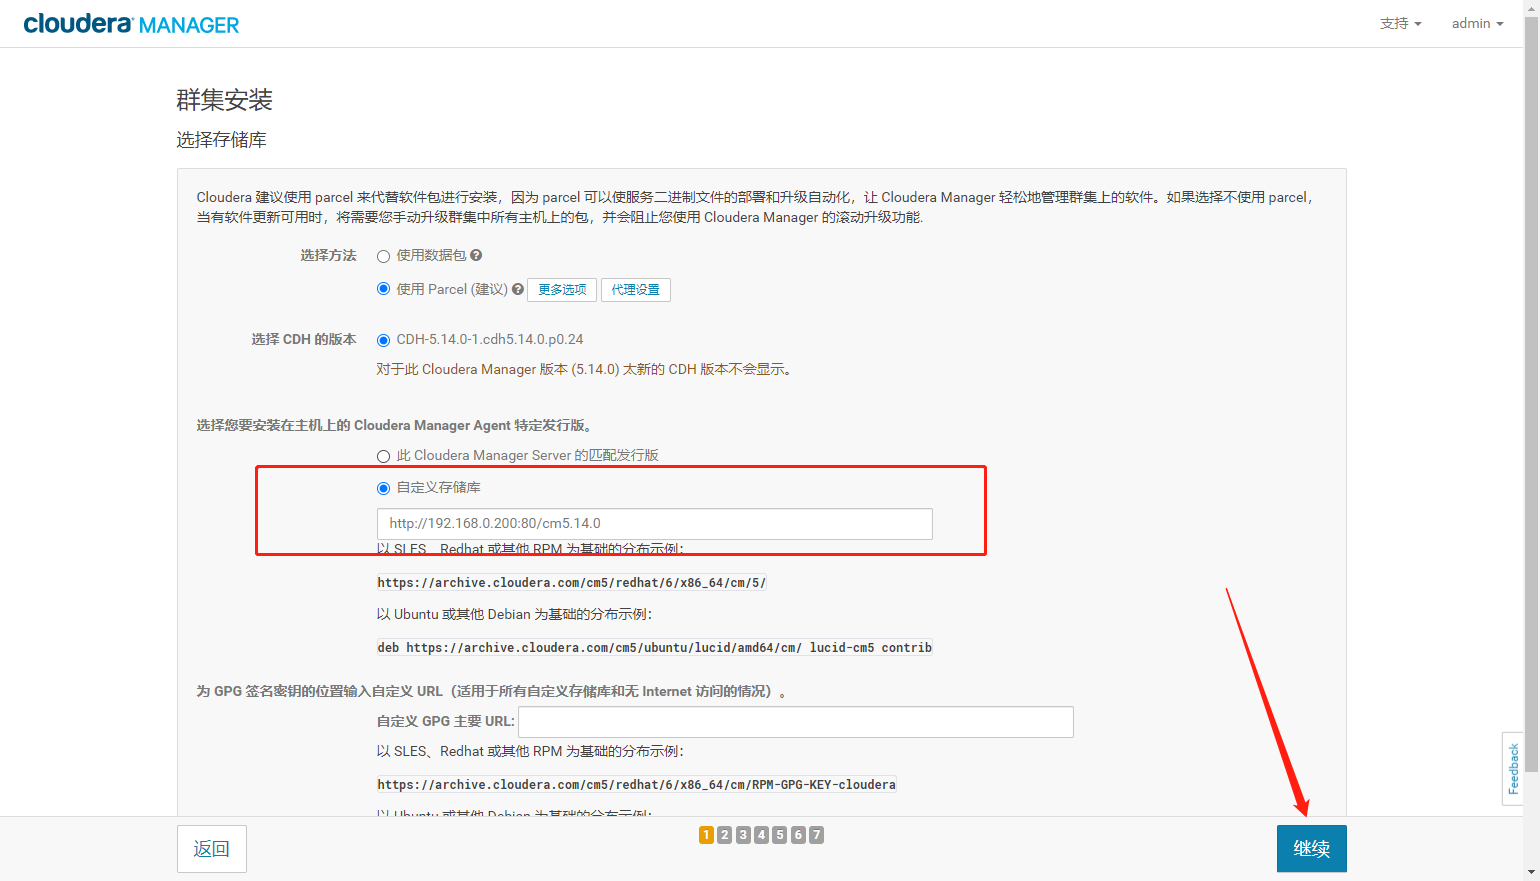Open help icon next to 使用数据包
1540x881 pixels.
pyautogui.click(x=476, y=255)
